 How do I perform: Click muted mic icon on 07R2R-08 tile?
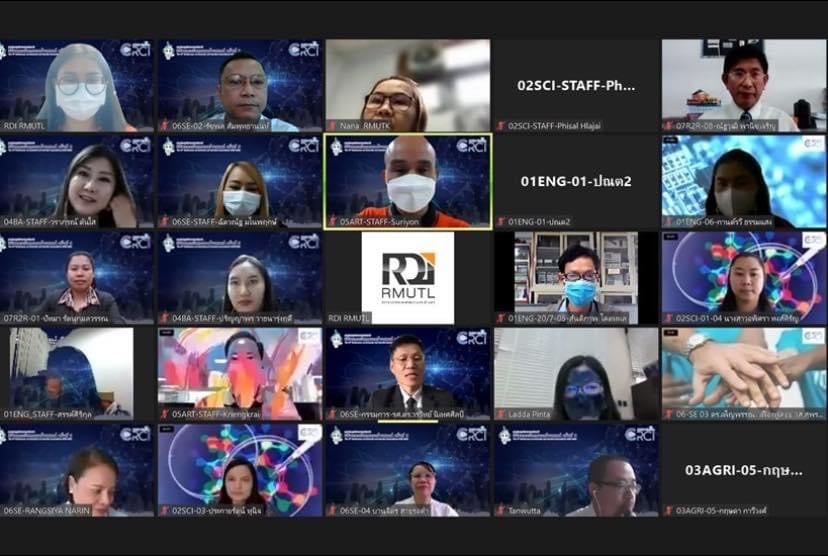point(668,126)
